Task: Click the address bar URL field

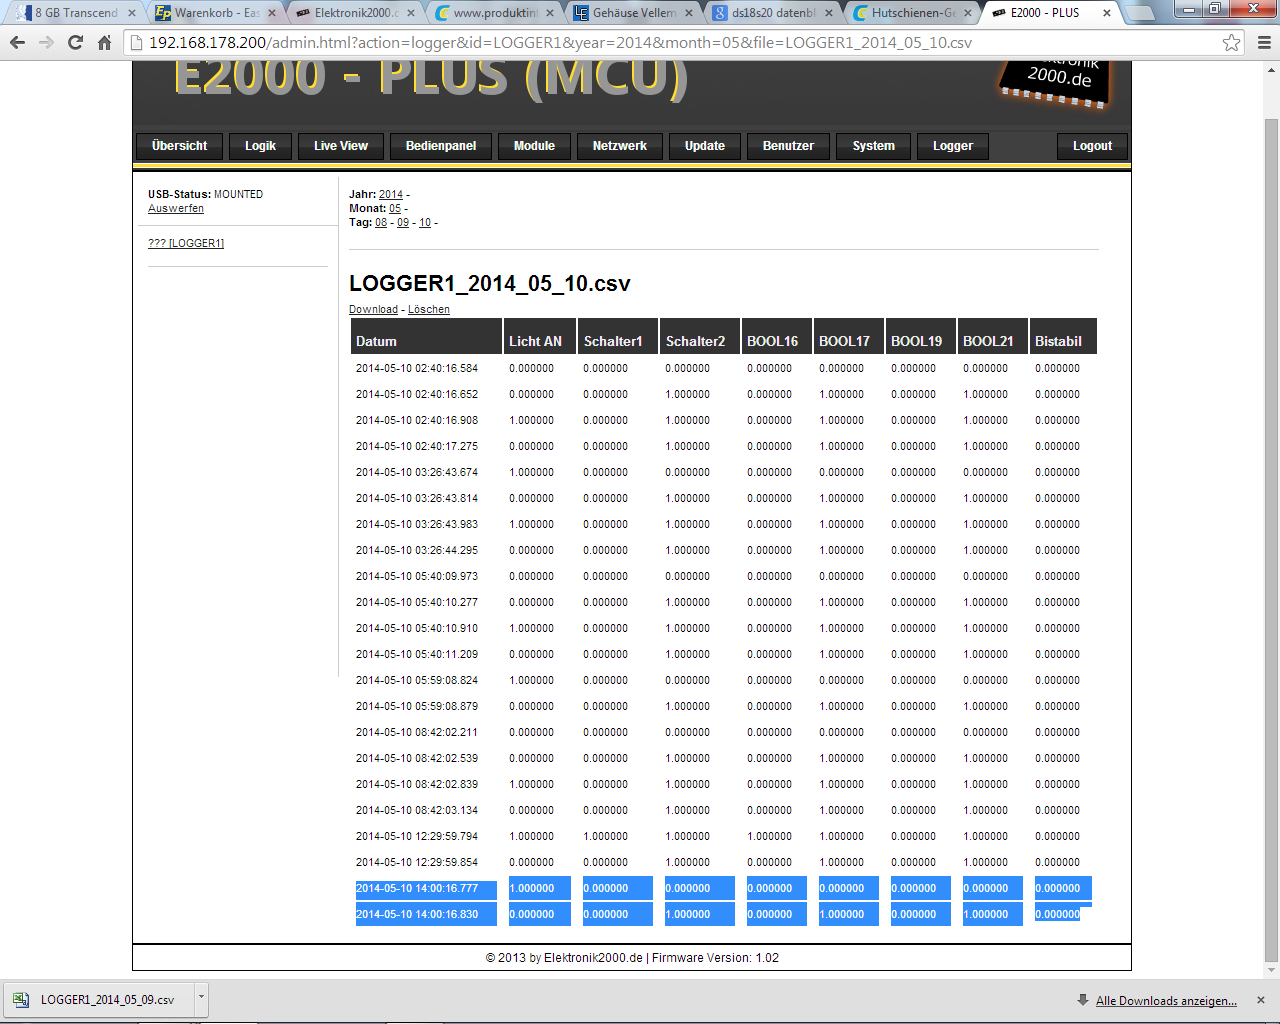Action: (x=680, y=43)
